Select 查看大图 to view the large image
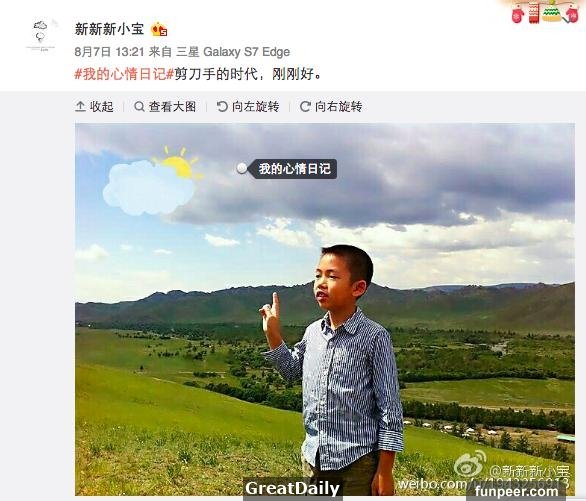This screenshot has height=501, width=586. (165, 106)
